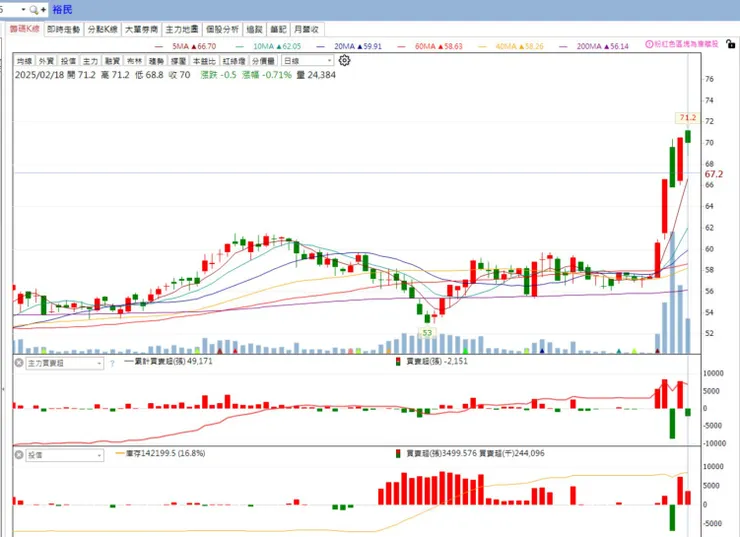The height and width of the screenshot is (537, 740).
Task: Click the pink info notice about red zones
Action: pos(681,44)
